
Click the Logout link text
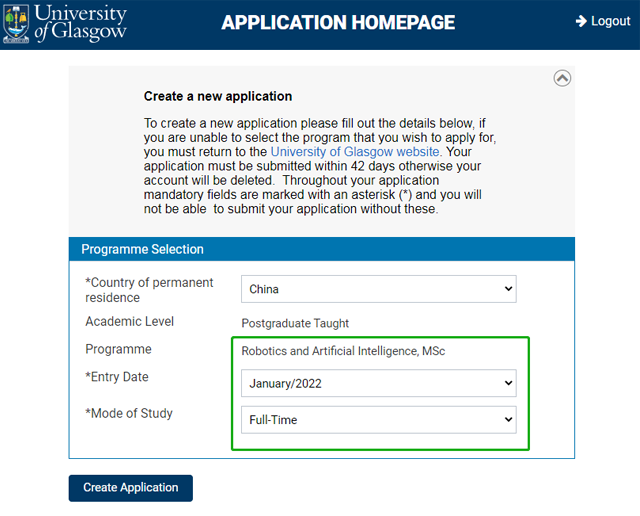coord(611,21)
